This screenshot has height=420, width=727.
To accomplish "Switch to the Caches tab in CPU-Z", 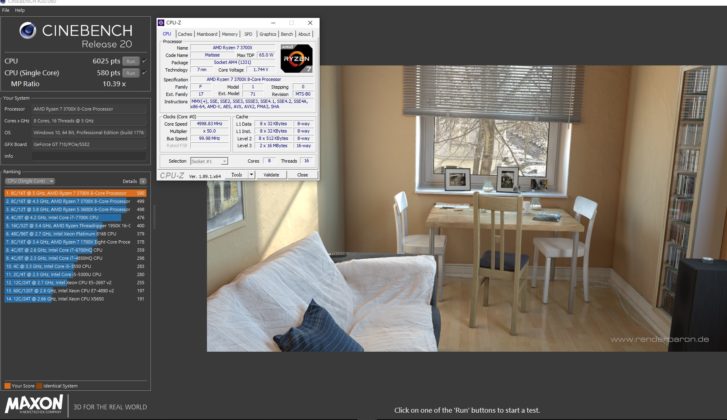I will [x=185, y=34].
